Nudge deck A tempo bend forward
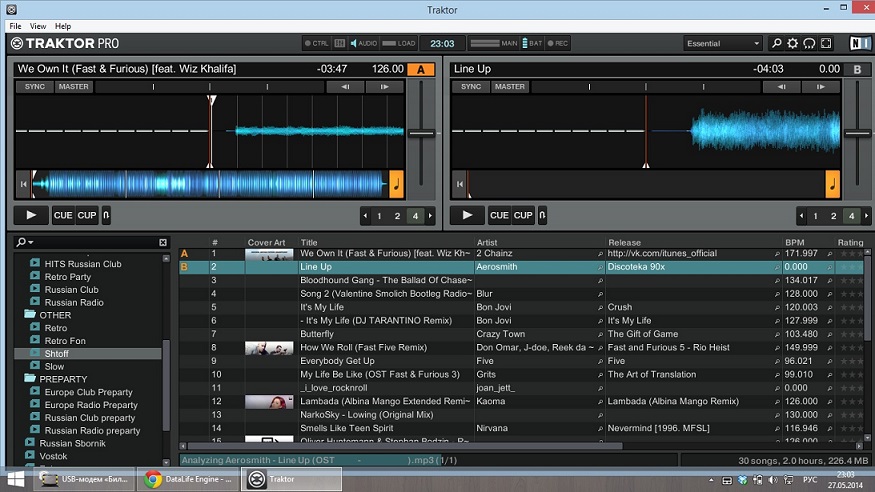 pos(384,86)
